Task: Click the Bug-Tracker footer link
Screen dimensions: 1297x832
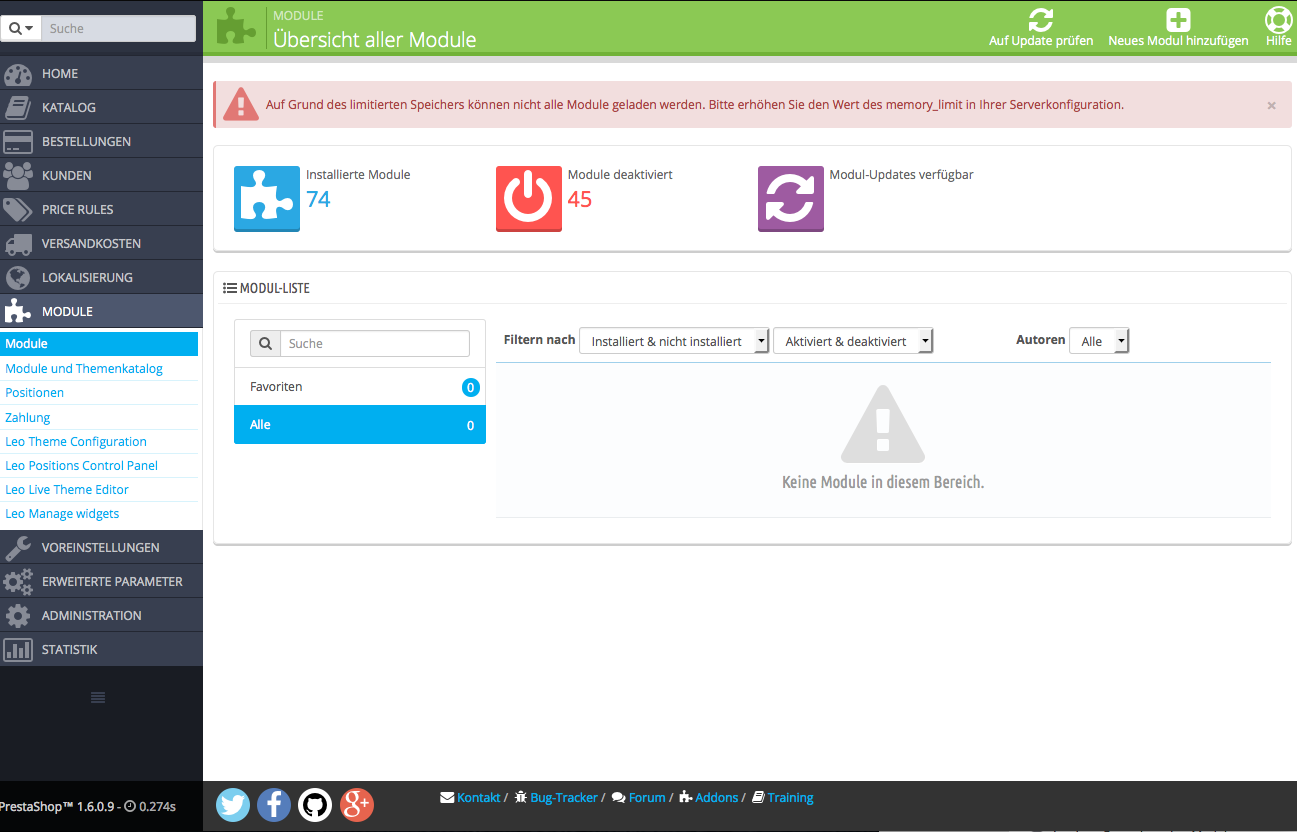Action: pos(564,798)
